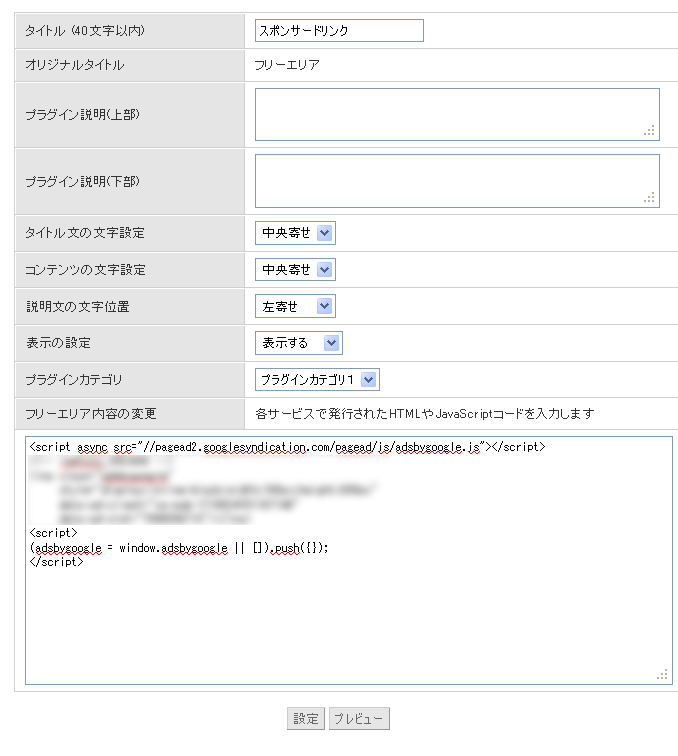This screenshot has width=678, height=756.
Task: Open the タイトル文の文字設定 dropdown
Action: [295, 233]
